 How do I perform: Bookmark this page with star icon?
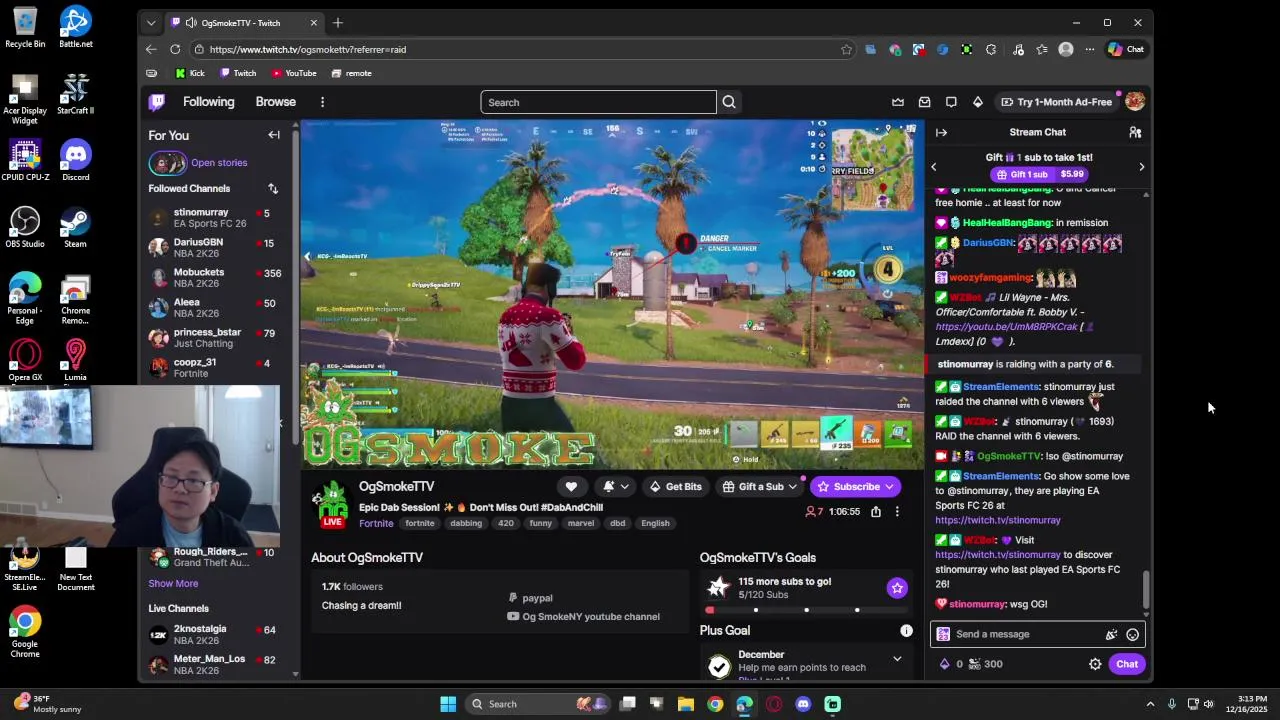tap(846, 49)
